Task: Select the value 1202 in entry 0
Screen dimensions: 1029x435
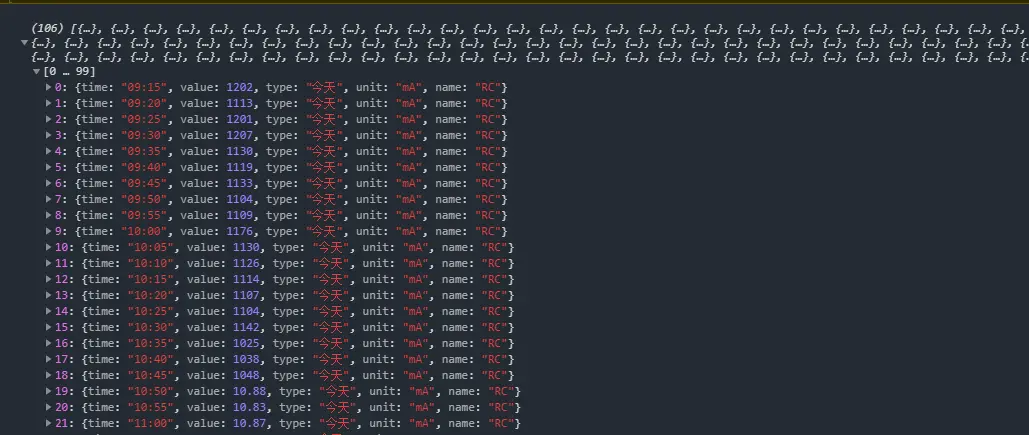Action: (x=239, y=87)
